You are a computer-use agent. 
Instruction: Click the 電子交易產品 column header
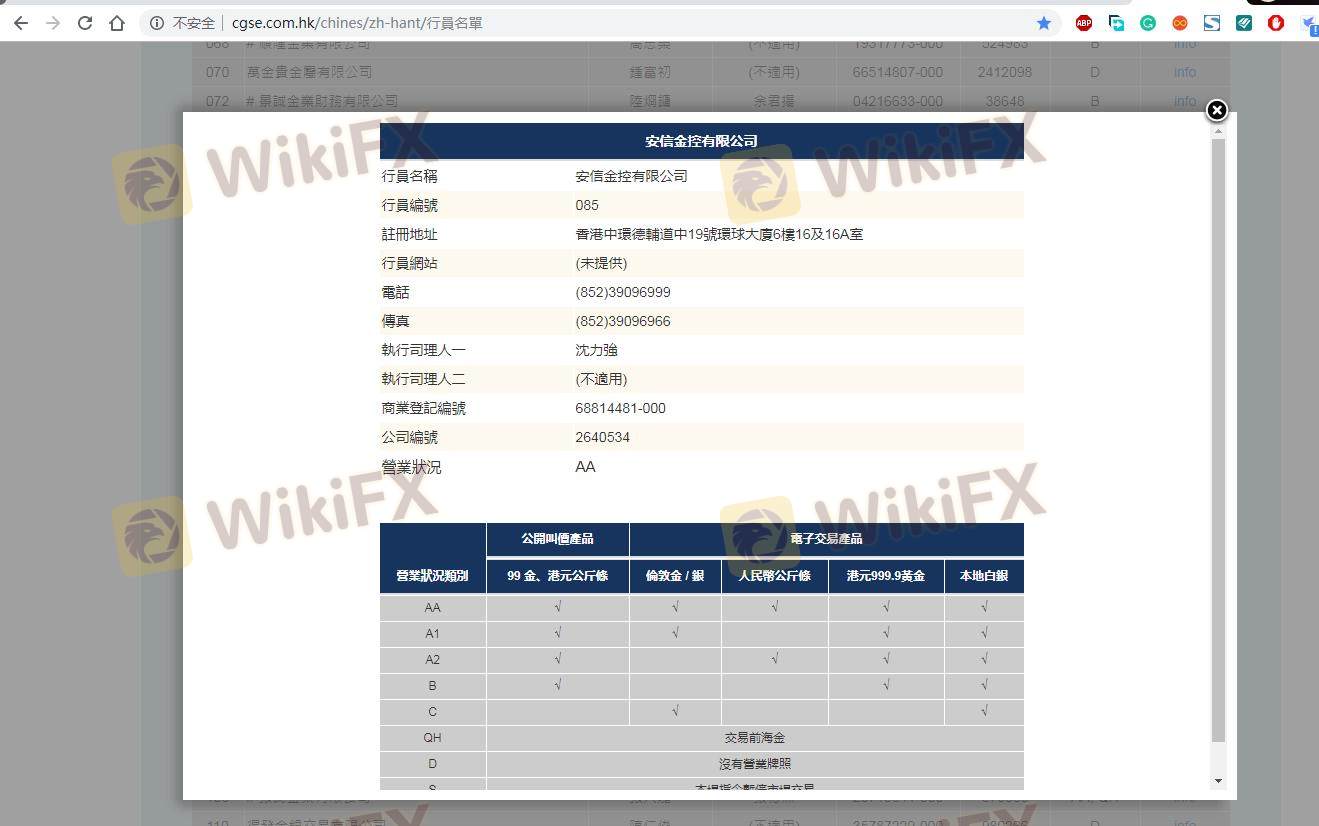(827, 539)
